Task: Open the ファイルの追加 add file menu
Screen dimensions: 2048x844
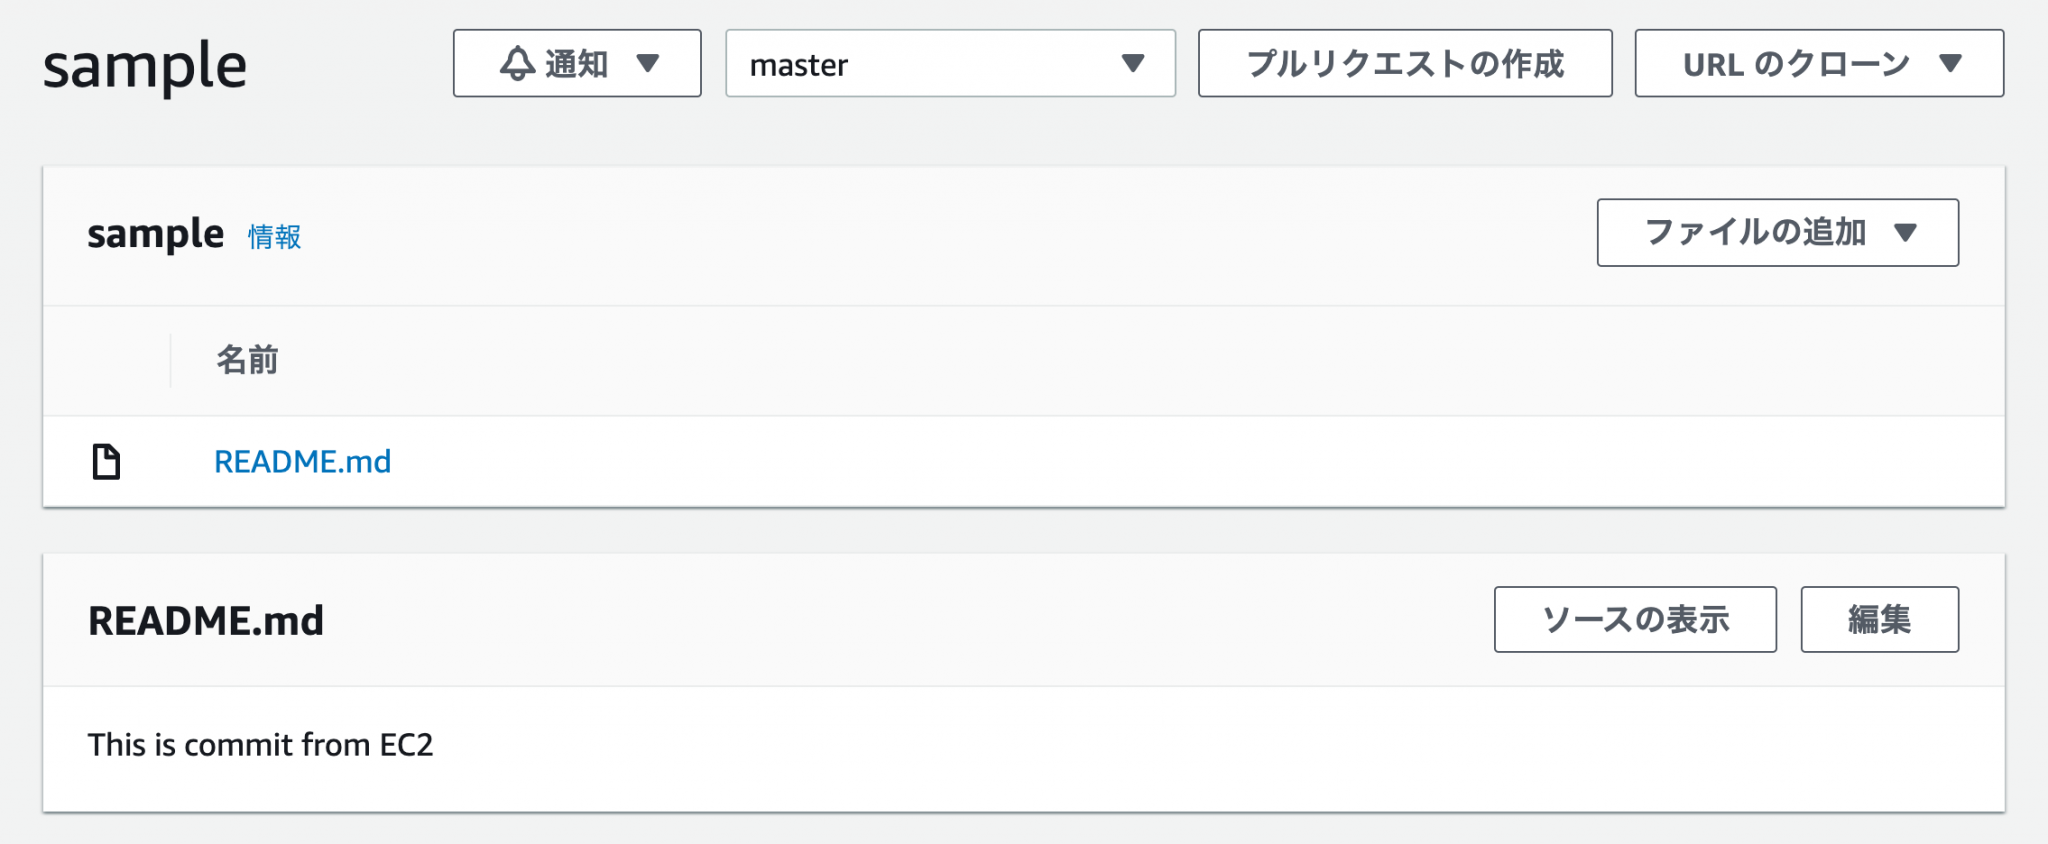Action: pos(1775,232)
